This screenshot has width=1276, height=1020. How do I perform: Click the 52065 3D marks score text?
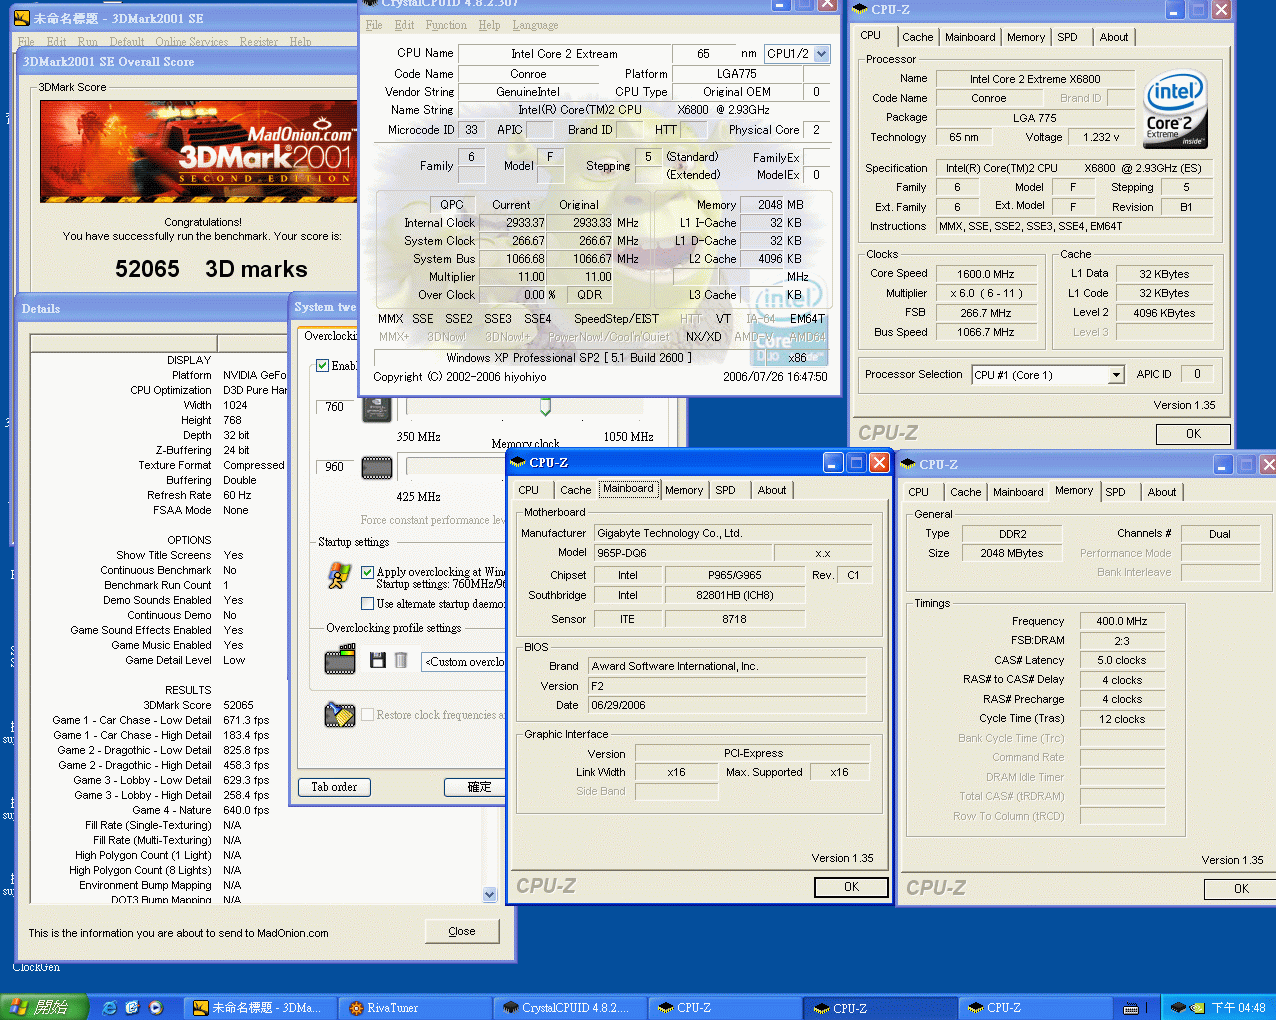(x=211, y=269)
